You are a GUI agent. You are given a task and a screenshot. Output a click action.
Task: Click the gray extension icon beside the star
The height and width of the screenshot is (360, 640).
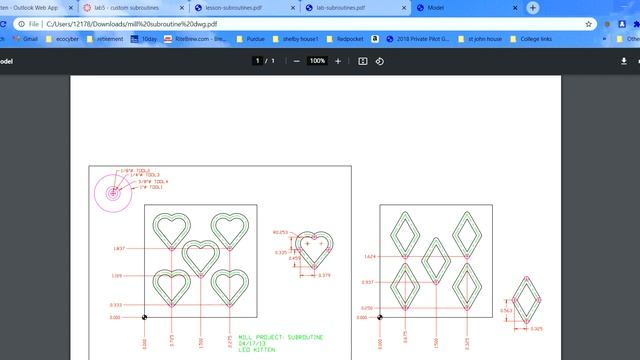point(607,24)
